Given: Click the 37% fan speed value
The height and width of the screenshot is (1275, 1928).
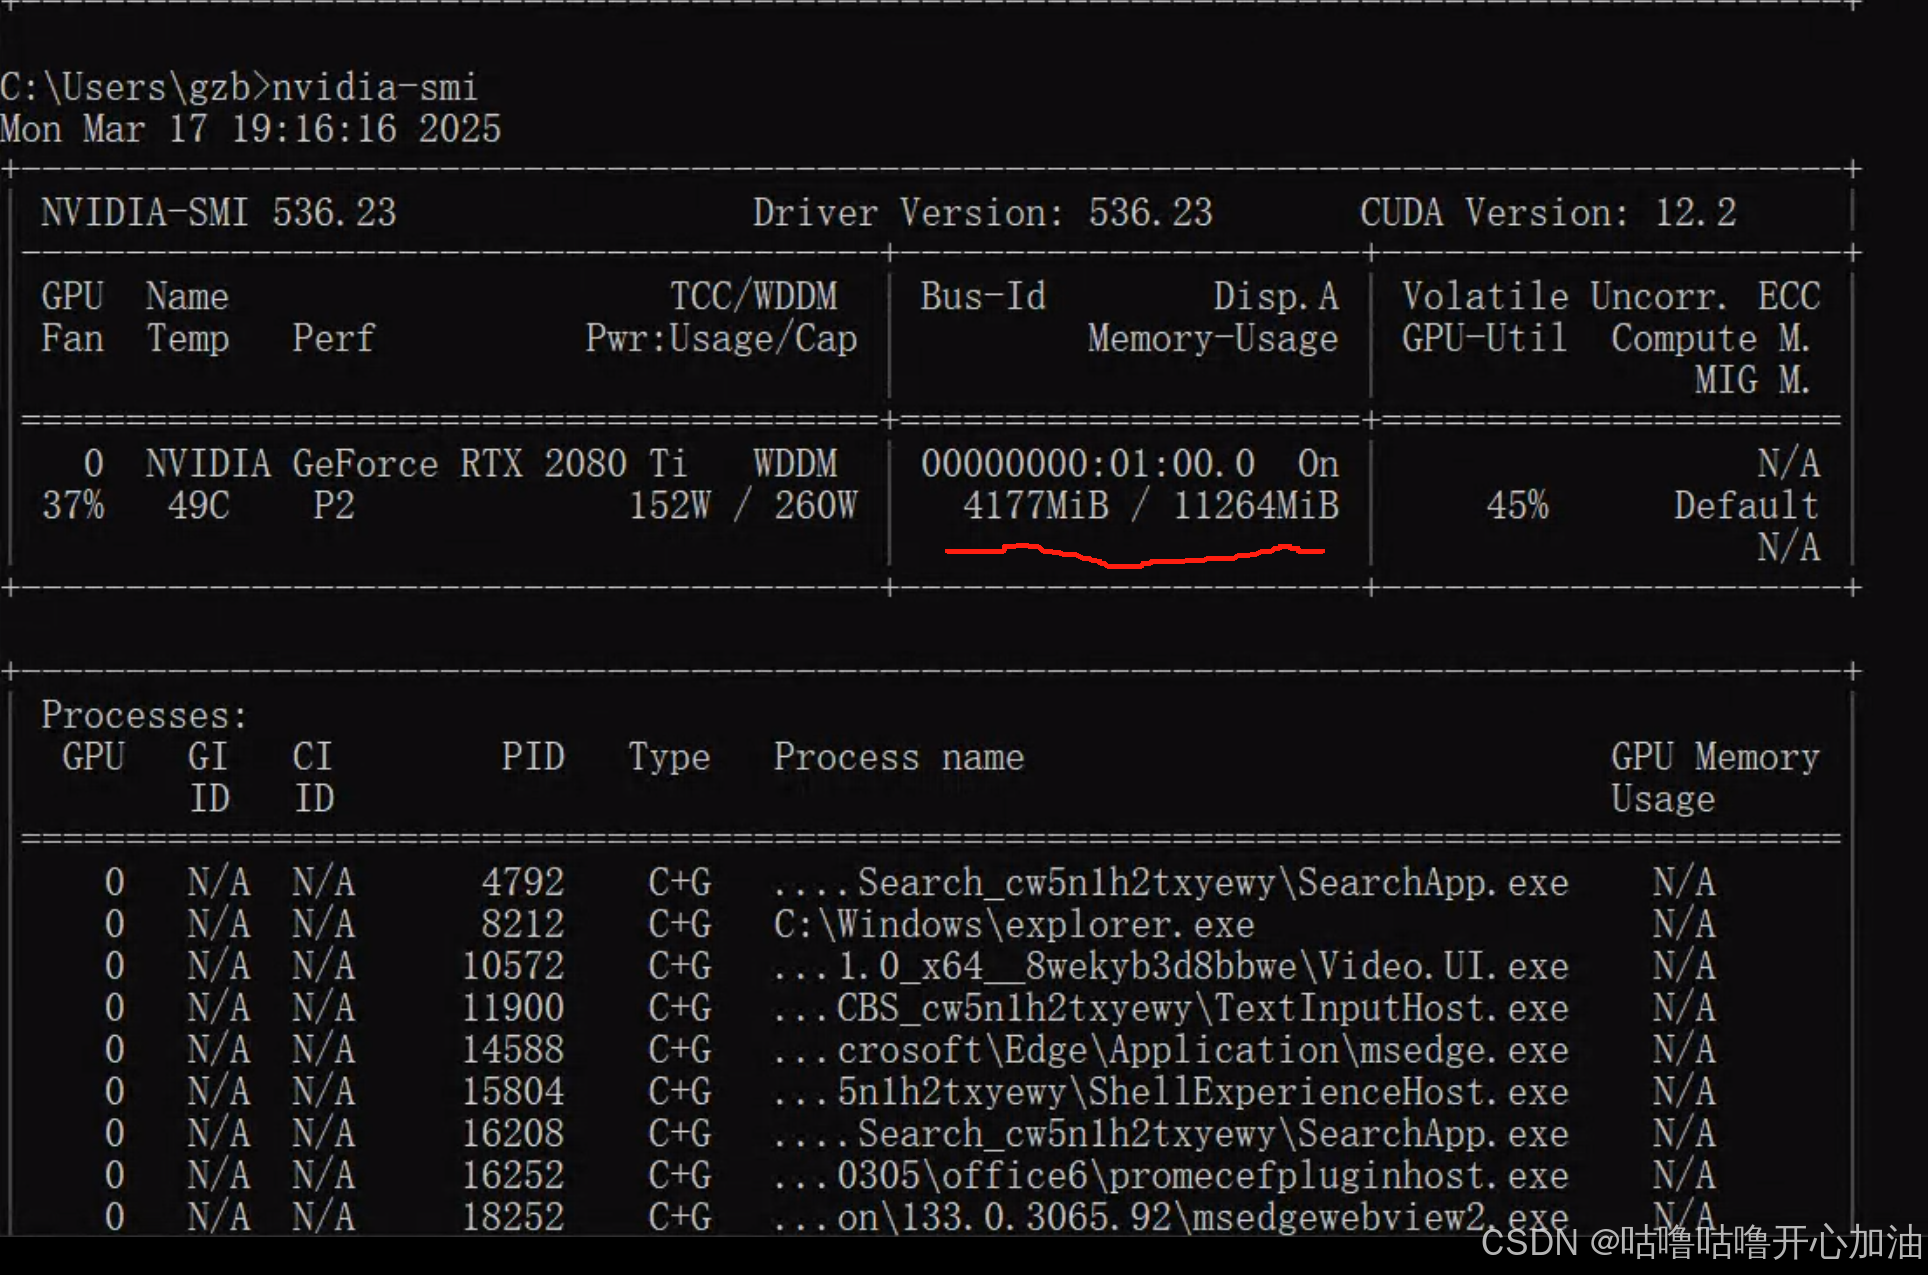Looking at the screenshot, I should pyautogui.click(x=73, y=505).
